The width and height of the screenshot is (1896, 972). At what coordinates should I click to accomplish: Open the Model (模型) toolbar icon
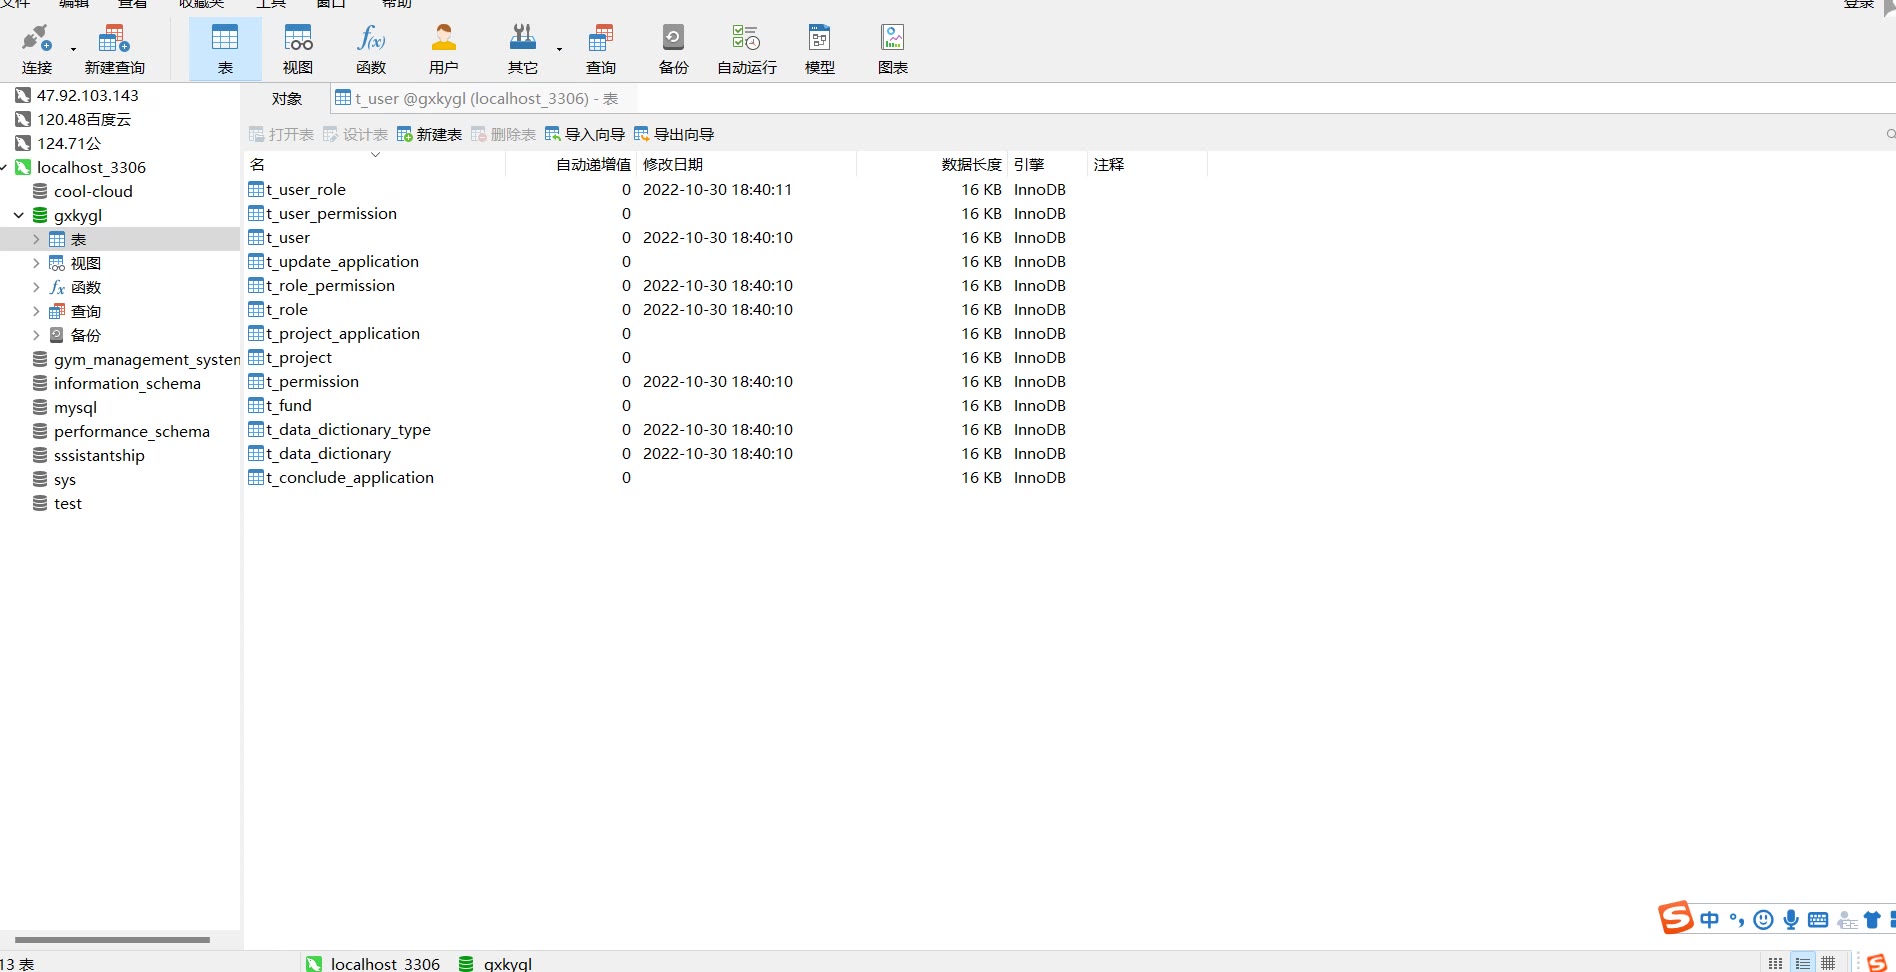pyautogui.click(x=819, y=49)
